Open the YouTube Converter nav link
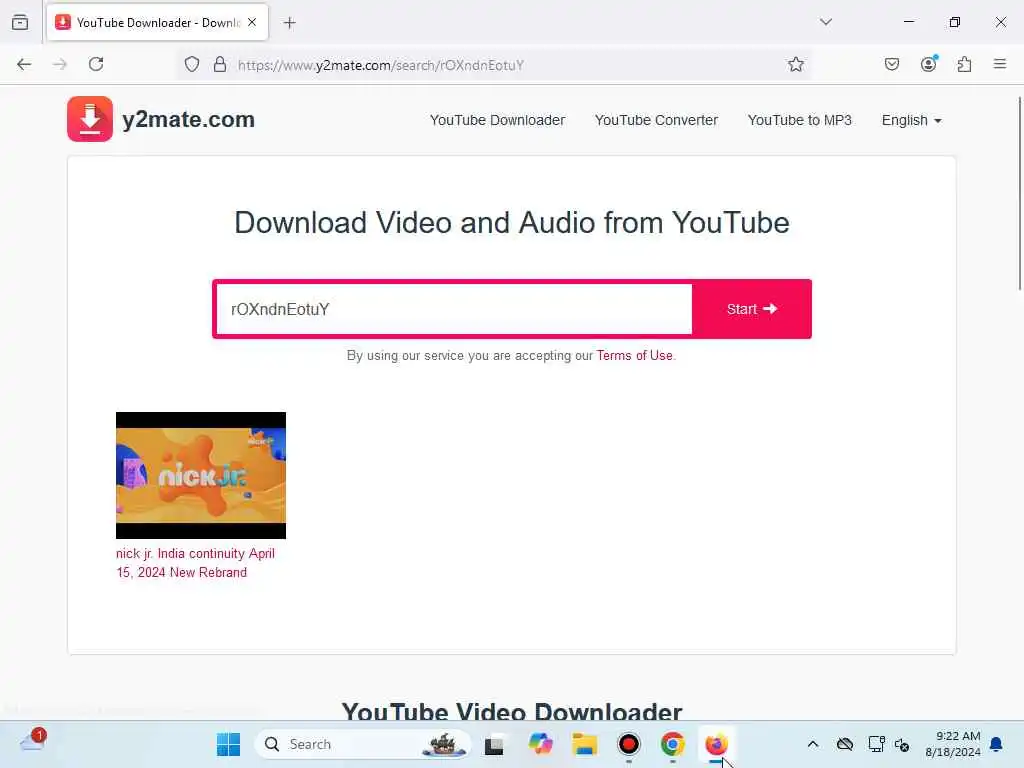The height and width of the screenshot is (768, 1024). 656,120
